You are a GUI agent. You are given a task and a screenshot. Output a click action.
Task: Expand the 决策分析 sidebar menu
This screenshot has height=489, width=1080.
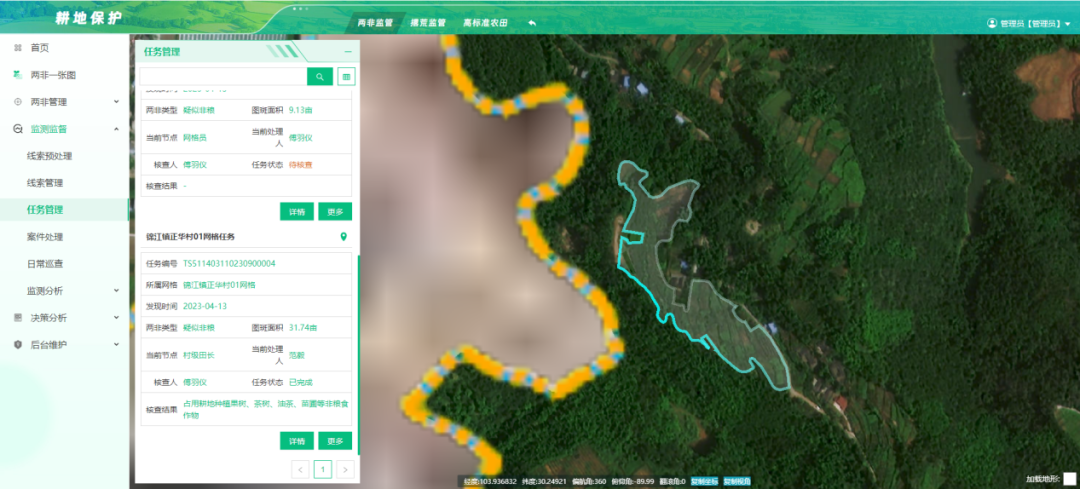click(116, 318)
